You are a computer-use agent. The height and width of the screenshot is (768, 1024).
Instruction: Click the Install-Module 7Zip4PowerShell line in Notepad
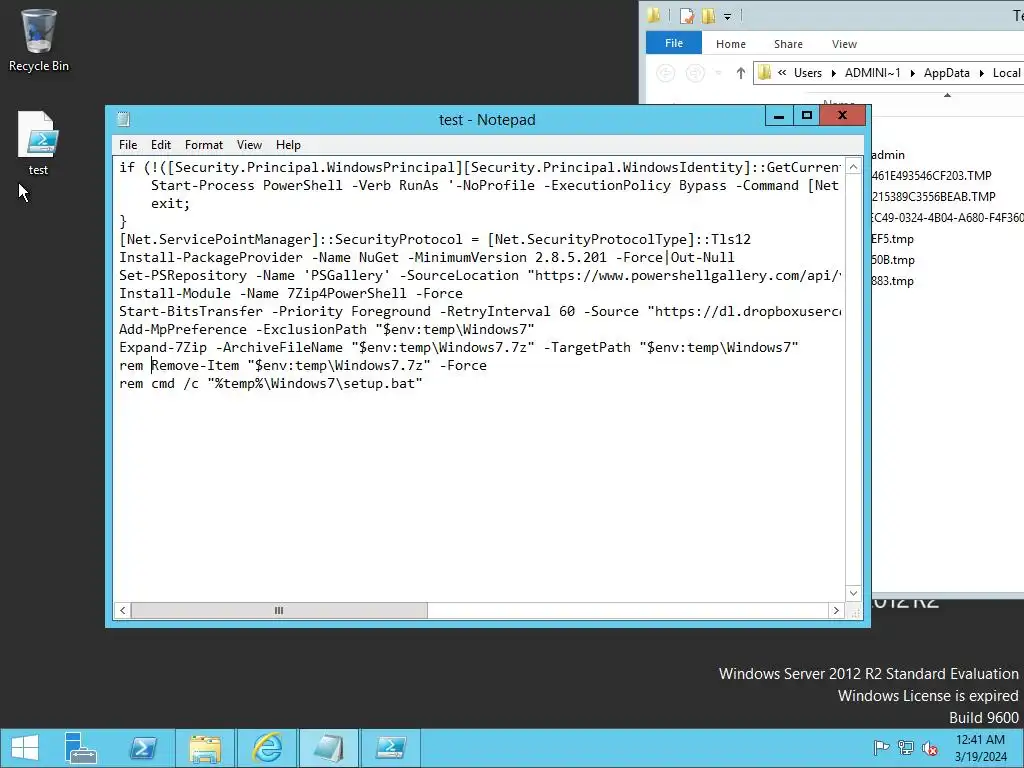coord(291,293)
